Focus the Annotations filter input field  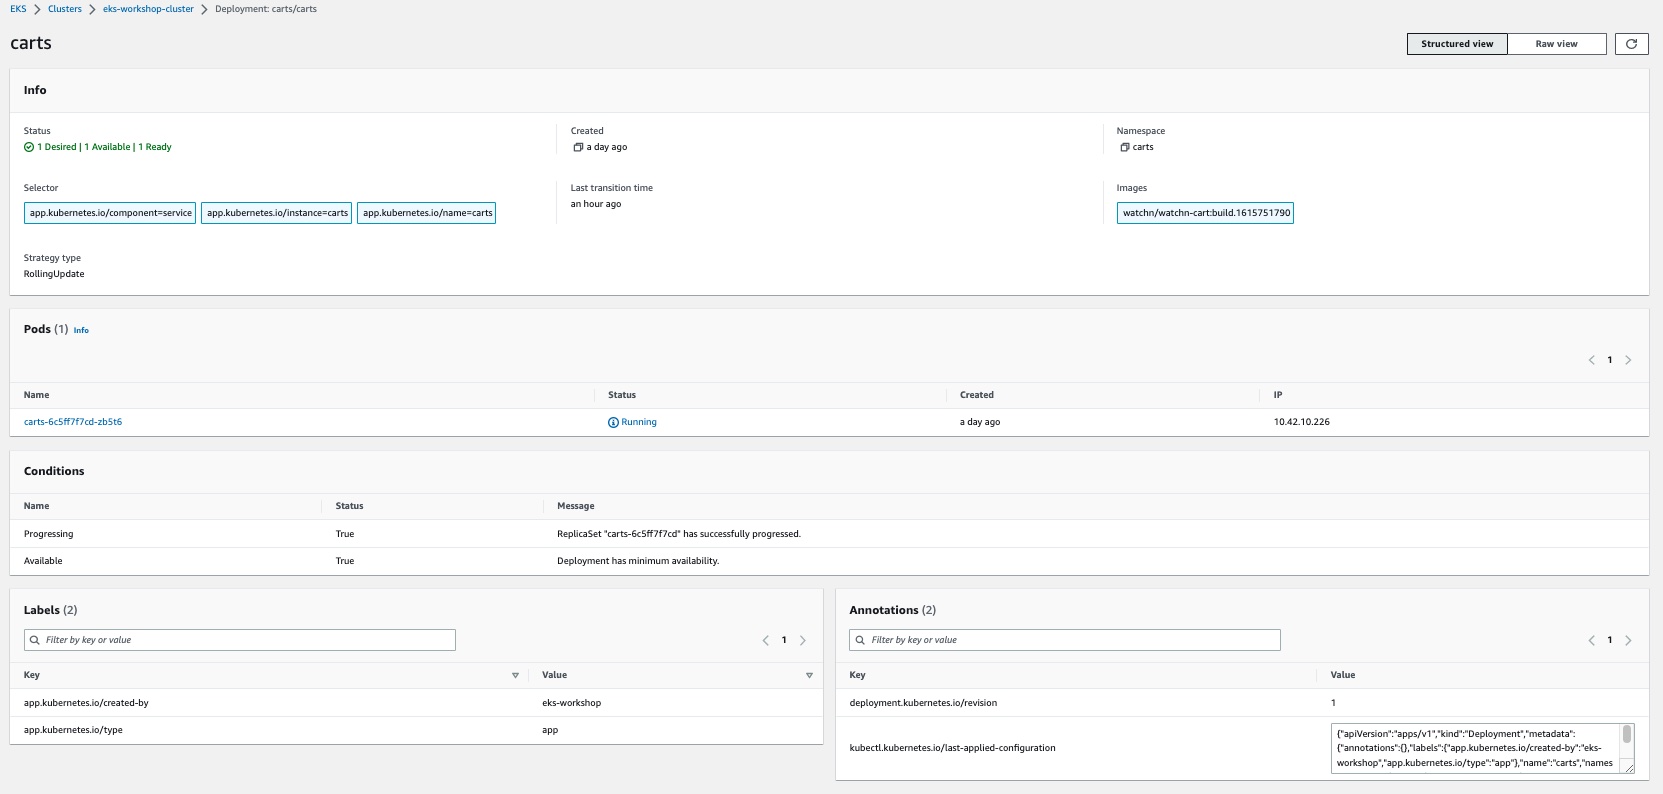coord(1065,640)
